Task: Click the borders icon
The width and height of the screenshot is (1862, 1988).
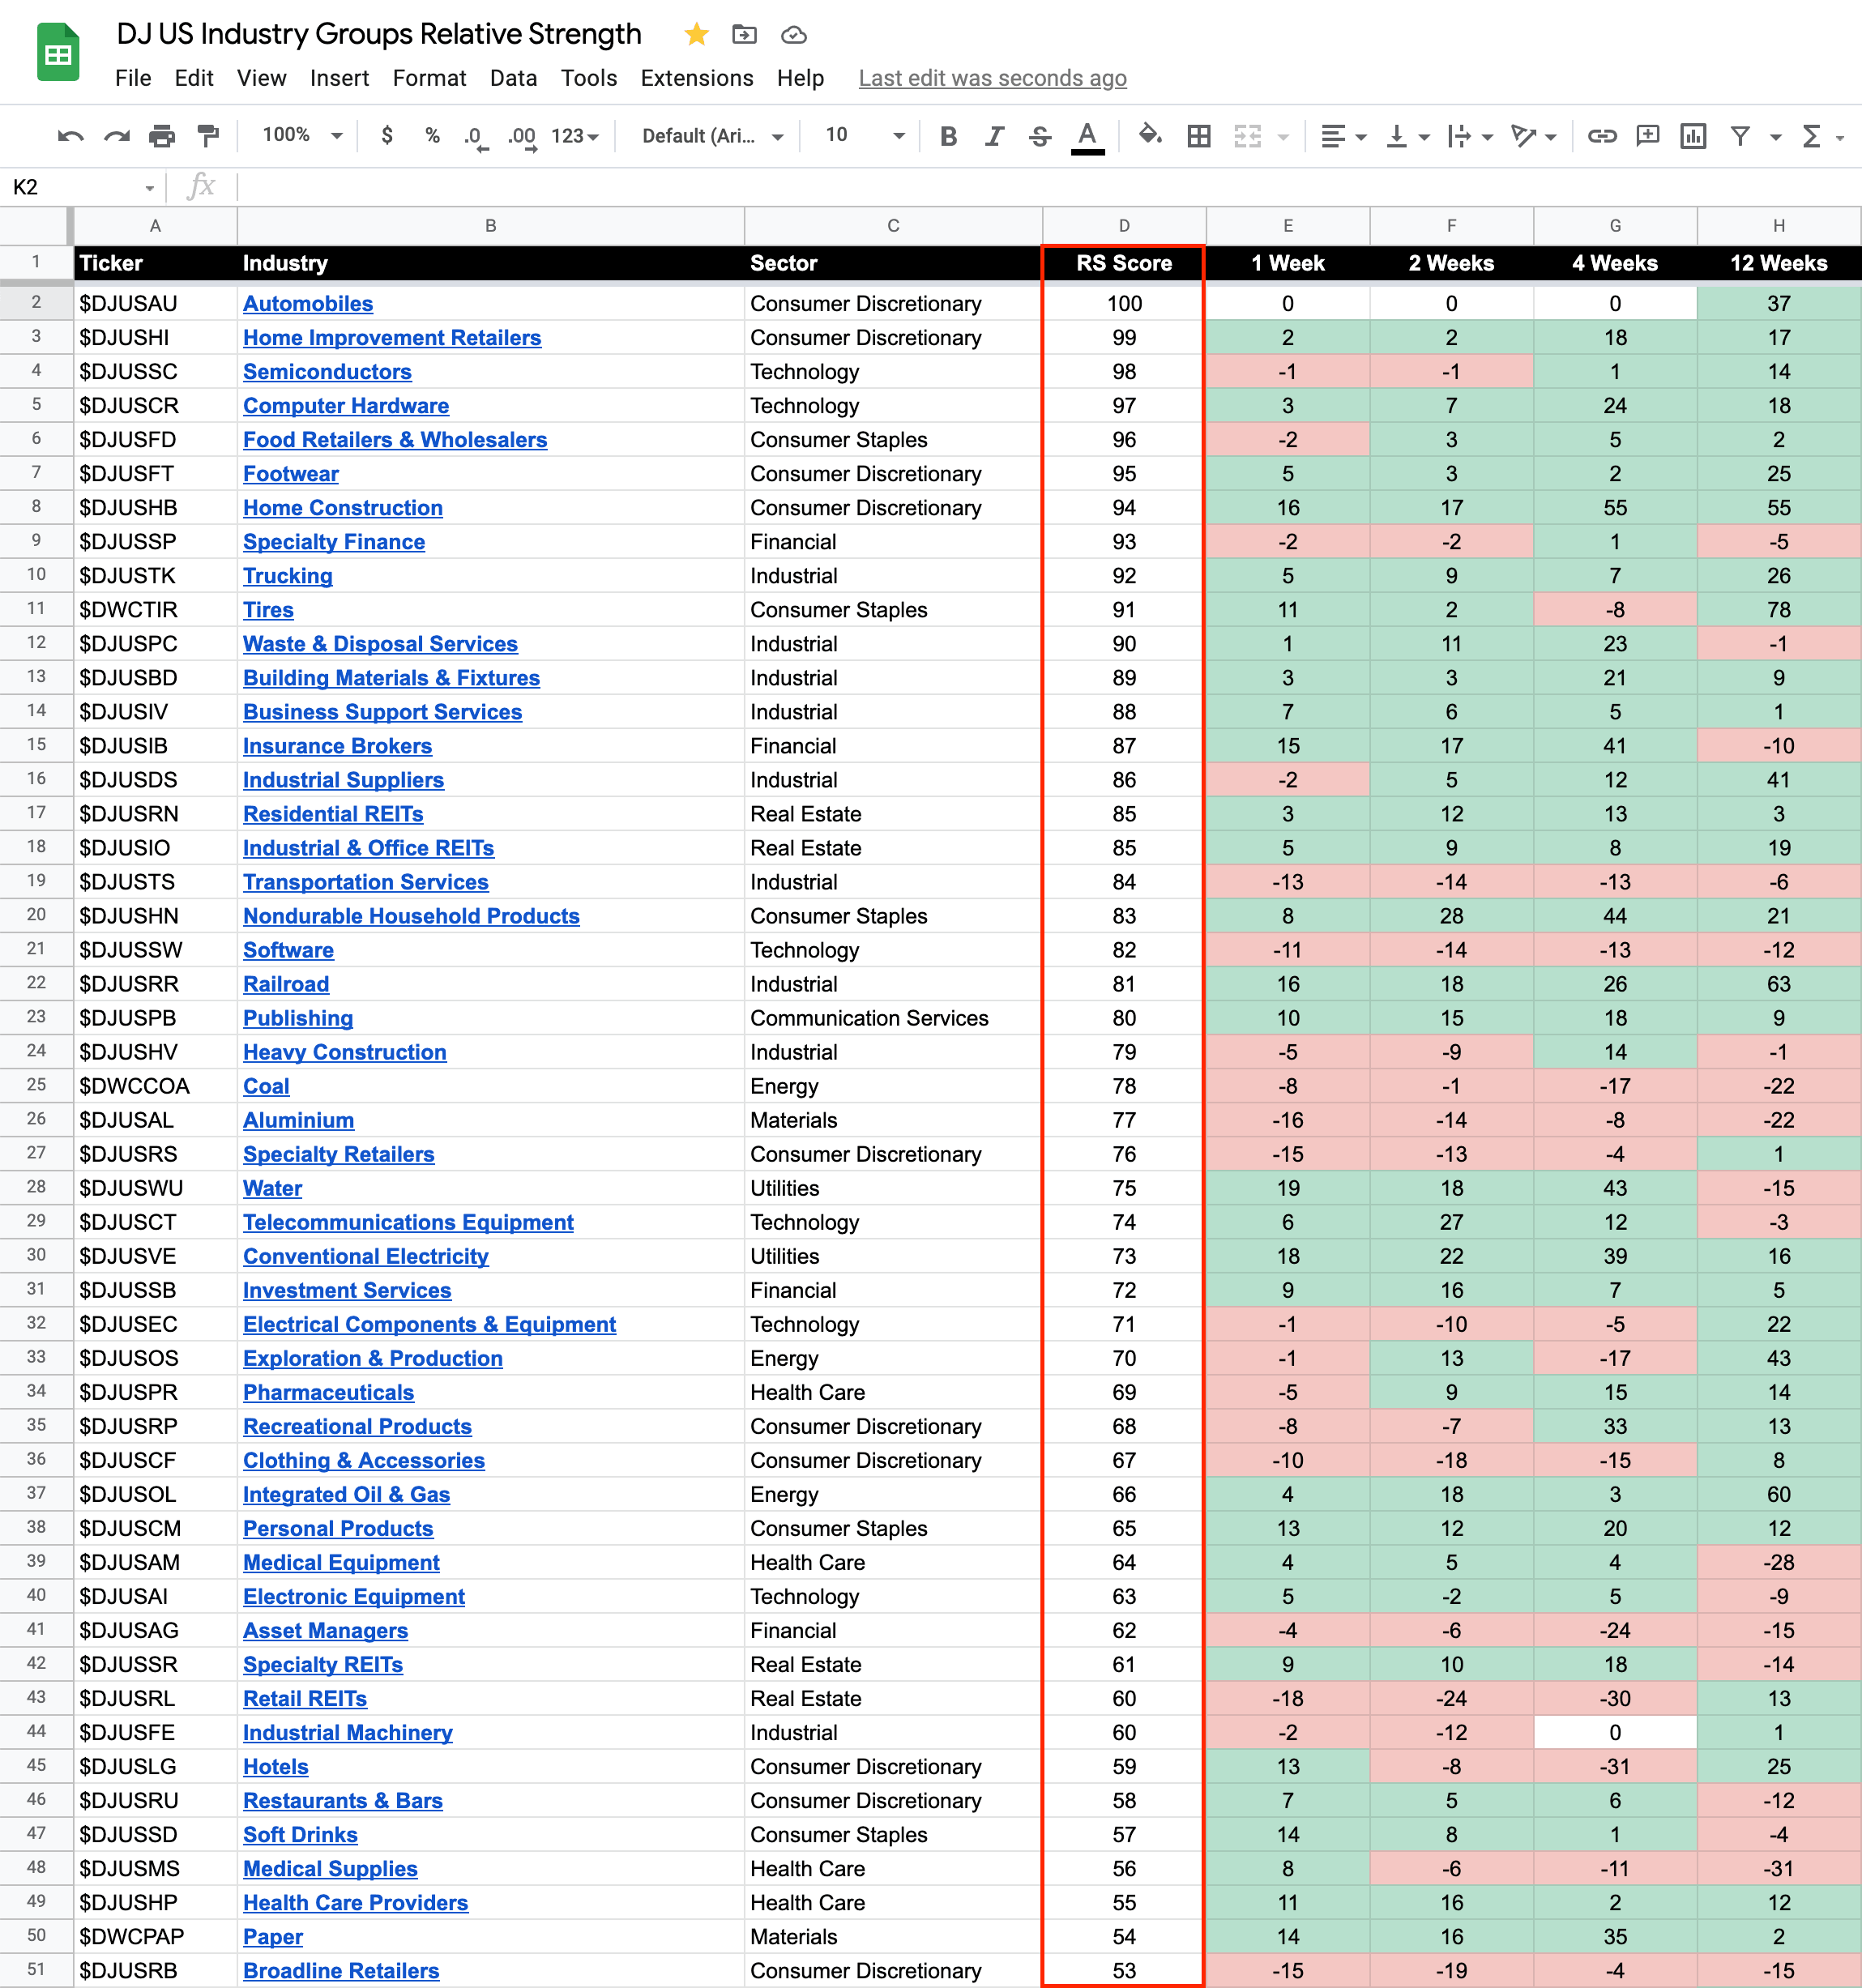Action: [x=1199, y=136]
